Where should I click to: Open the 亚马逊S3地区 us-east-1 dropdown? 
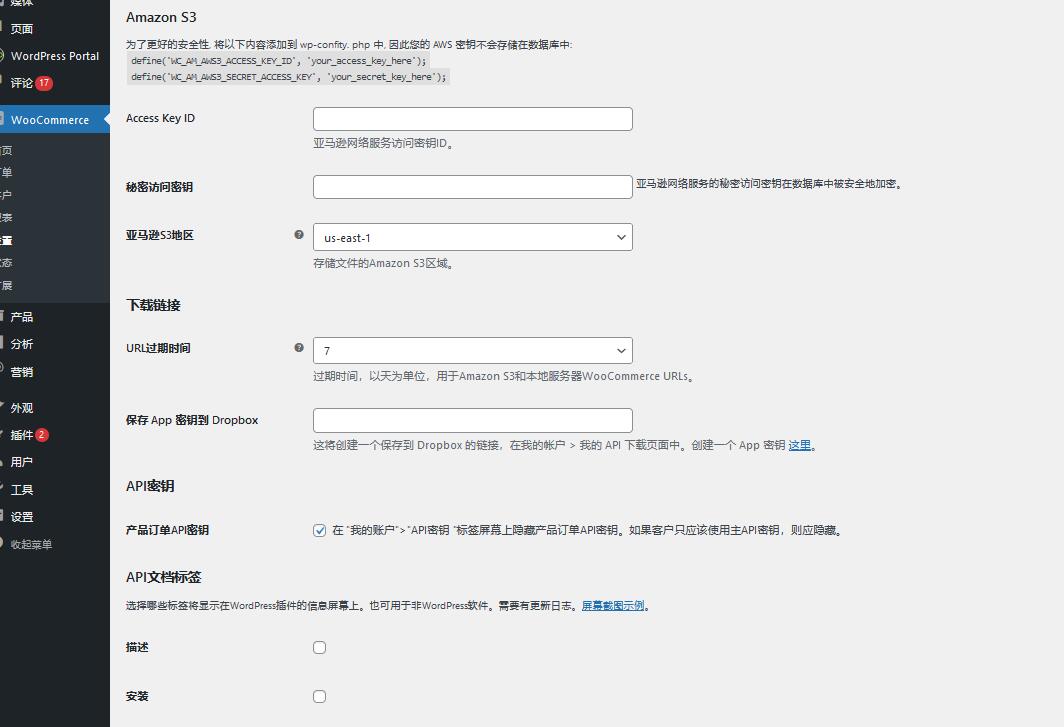(x=472, y=237)
